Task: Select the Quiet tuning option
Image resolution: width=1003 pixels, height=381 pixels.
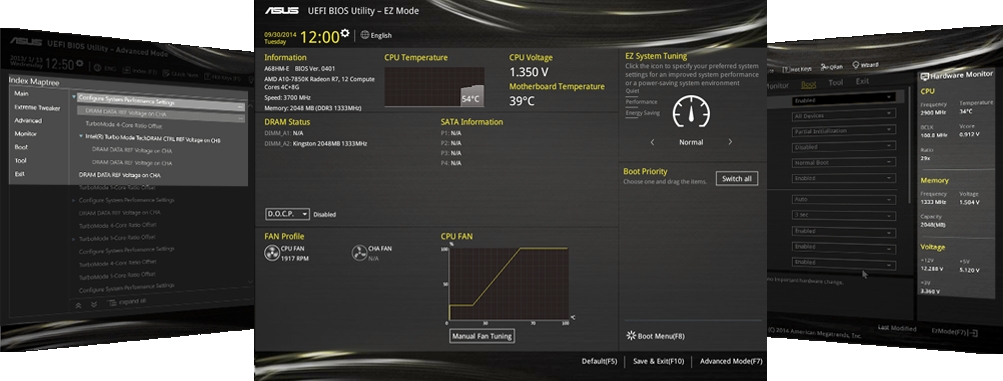Action: tap(632, 91)
